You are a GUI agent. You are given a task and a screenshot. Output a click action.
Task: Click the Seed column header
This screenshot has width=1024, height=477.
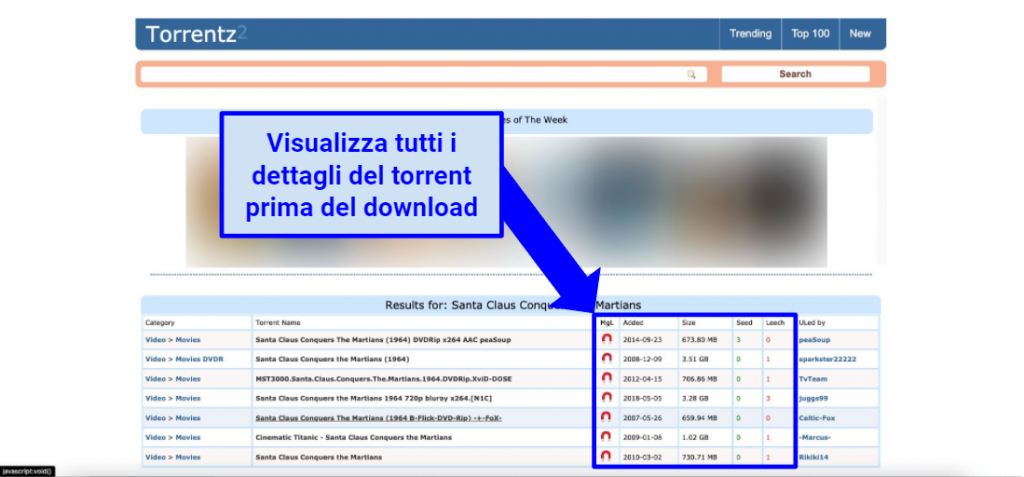coord(744,323)
